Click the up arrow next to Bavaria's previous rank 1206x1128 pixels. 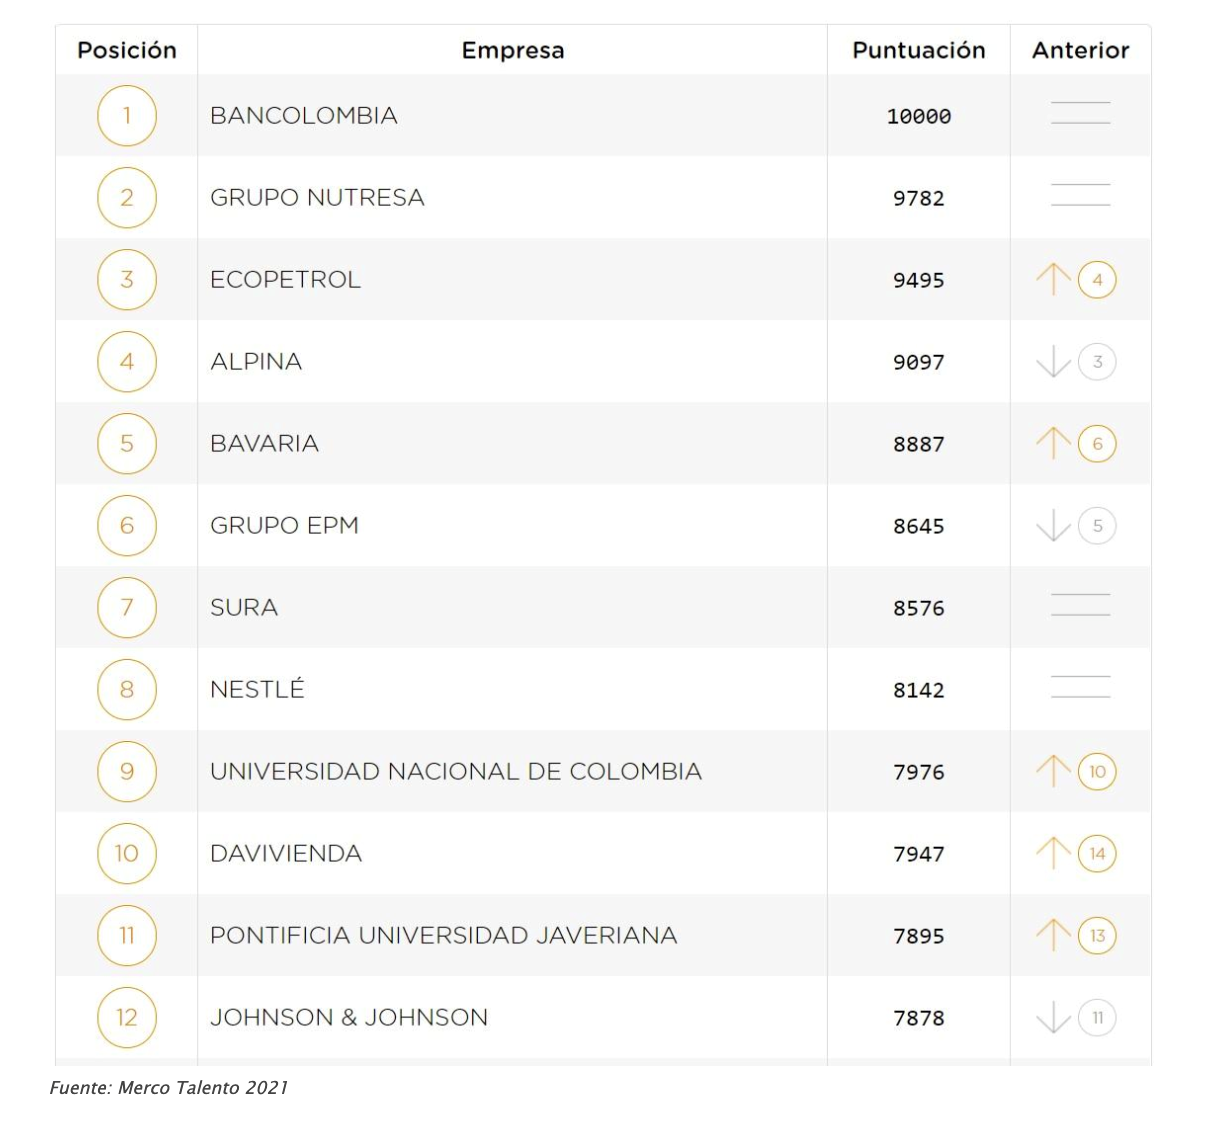[x=1053, y=443]
